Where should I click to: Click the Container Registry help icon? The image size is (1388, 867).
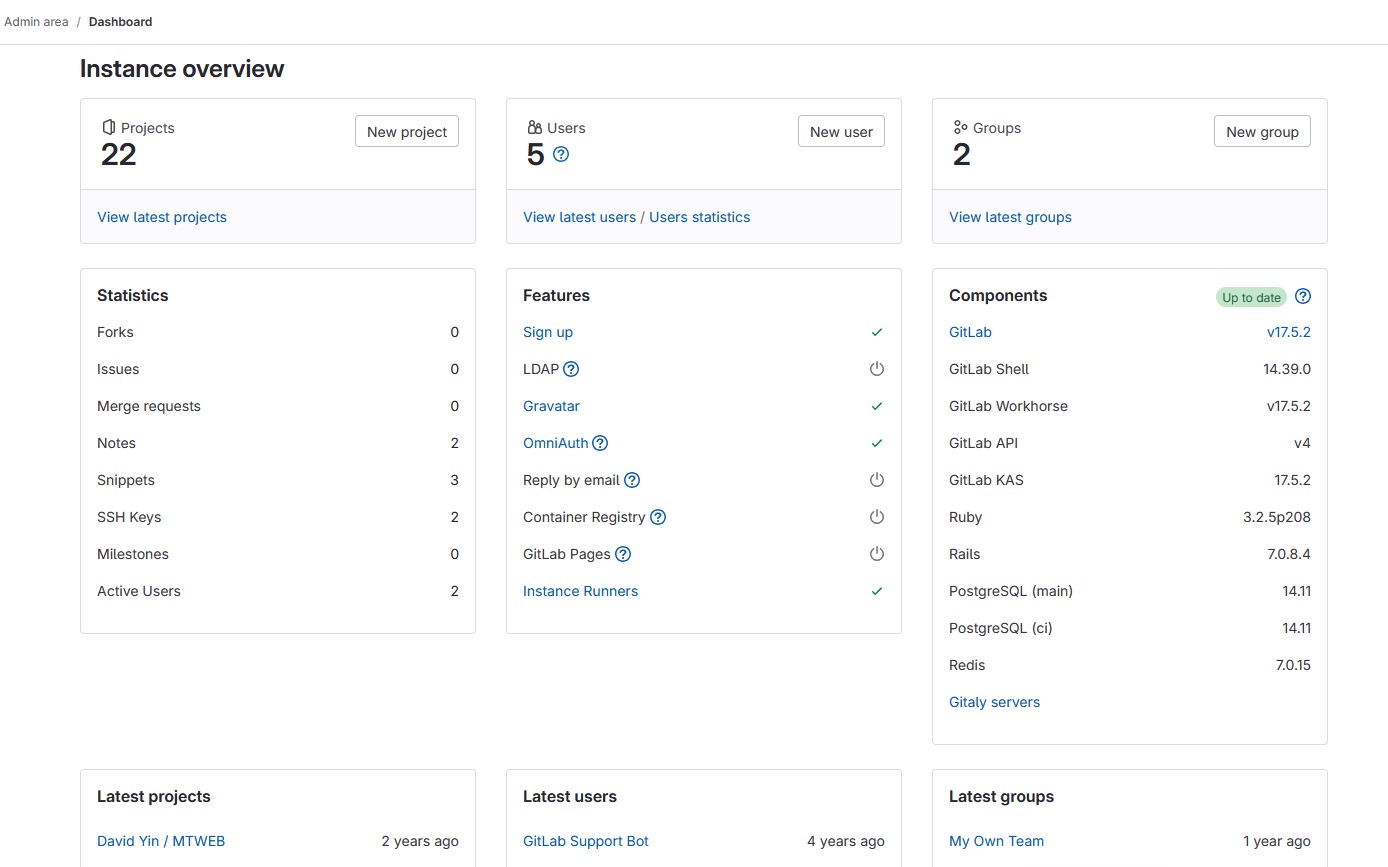(x=658, y=517)
